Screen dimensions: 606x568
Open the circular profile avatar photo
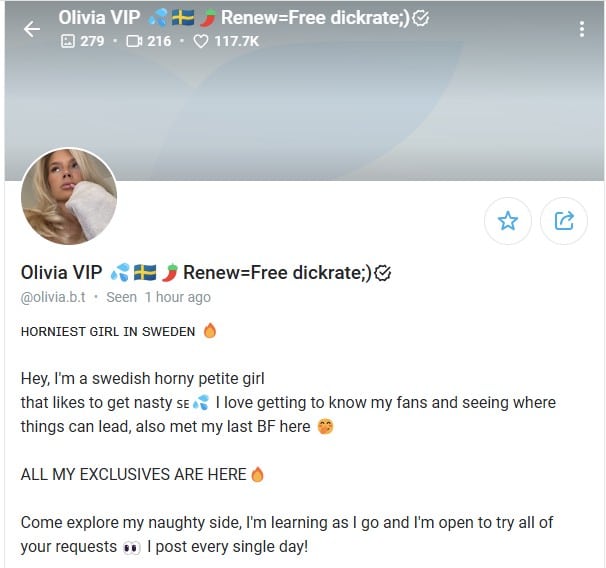pos(69,196)
